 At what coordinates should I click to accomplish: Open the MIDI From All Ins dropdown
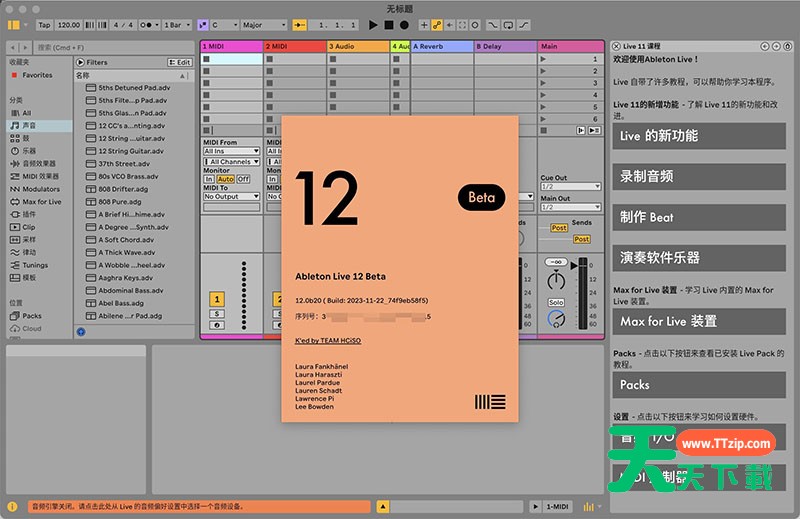[x=232, y=151]
